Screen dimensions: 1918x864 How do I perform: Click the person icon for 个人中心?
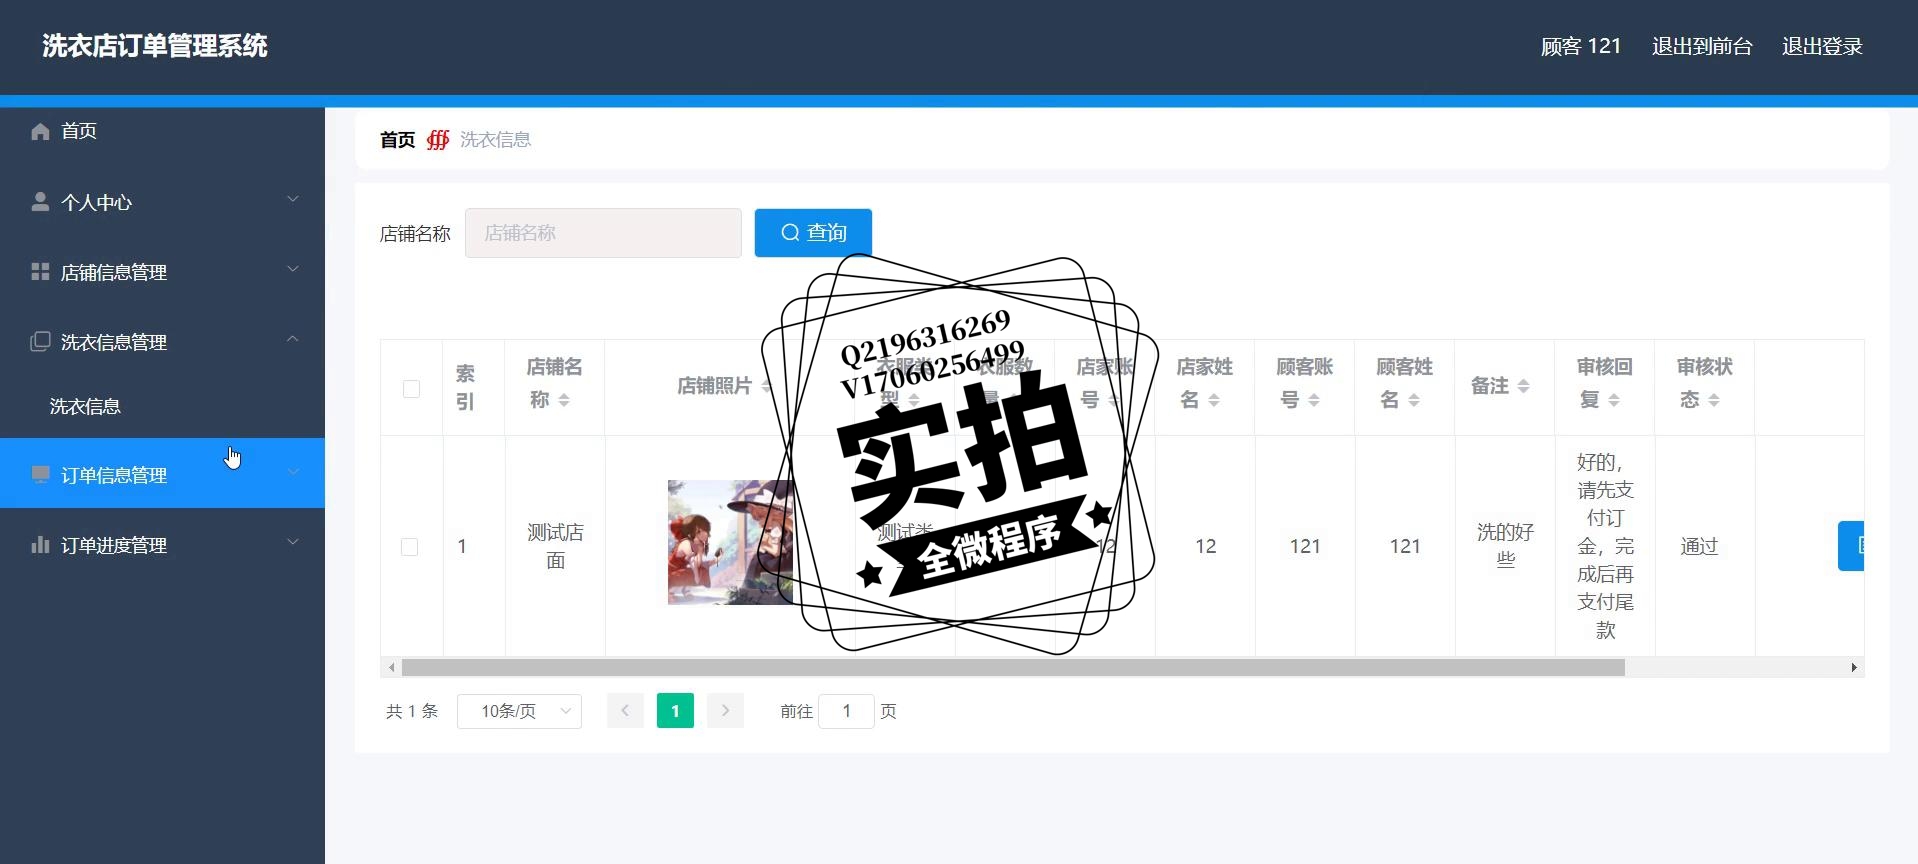[x=40, y=202]
